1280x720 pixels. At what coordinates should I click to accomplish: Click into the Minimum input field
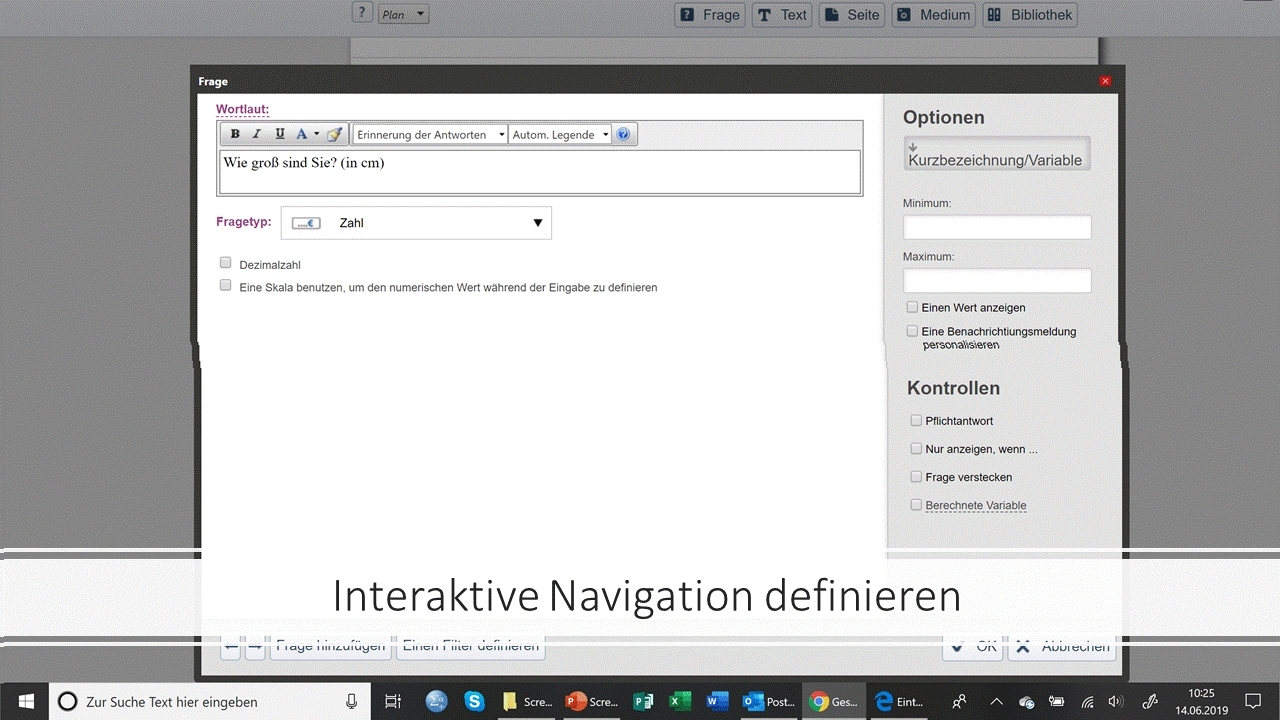pyautogui.click(x=996, y=227)
